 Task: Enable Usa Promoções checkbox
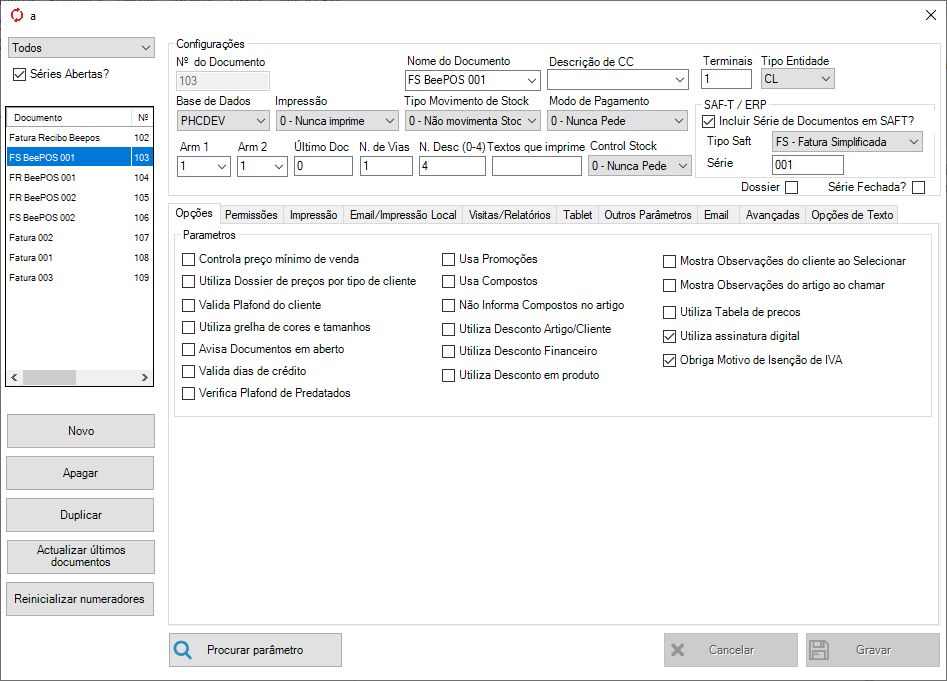coord(449,259)
